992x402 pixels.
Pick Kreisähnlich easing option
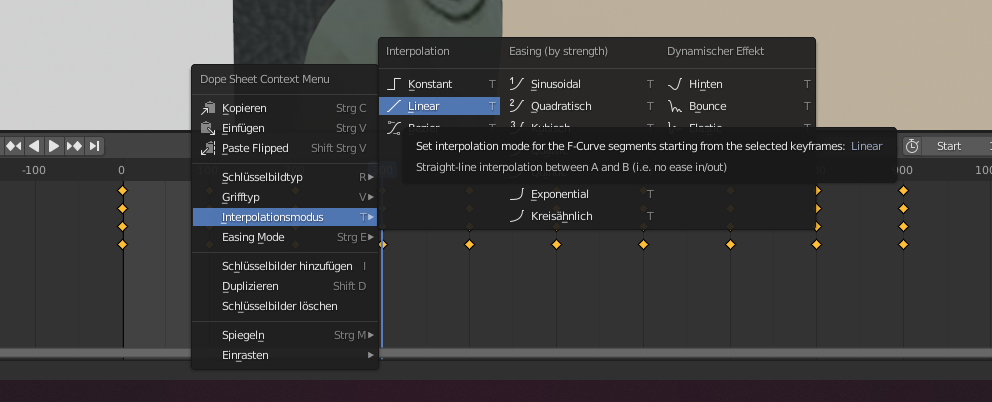click(560, 215)
